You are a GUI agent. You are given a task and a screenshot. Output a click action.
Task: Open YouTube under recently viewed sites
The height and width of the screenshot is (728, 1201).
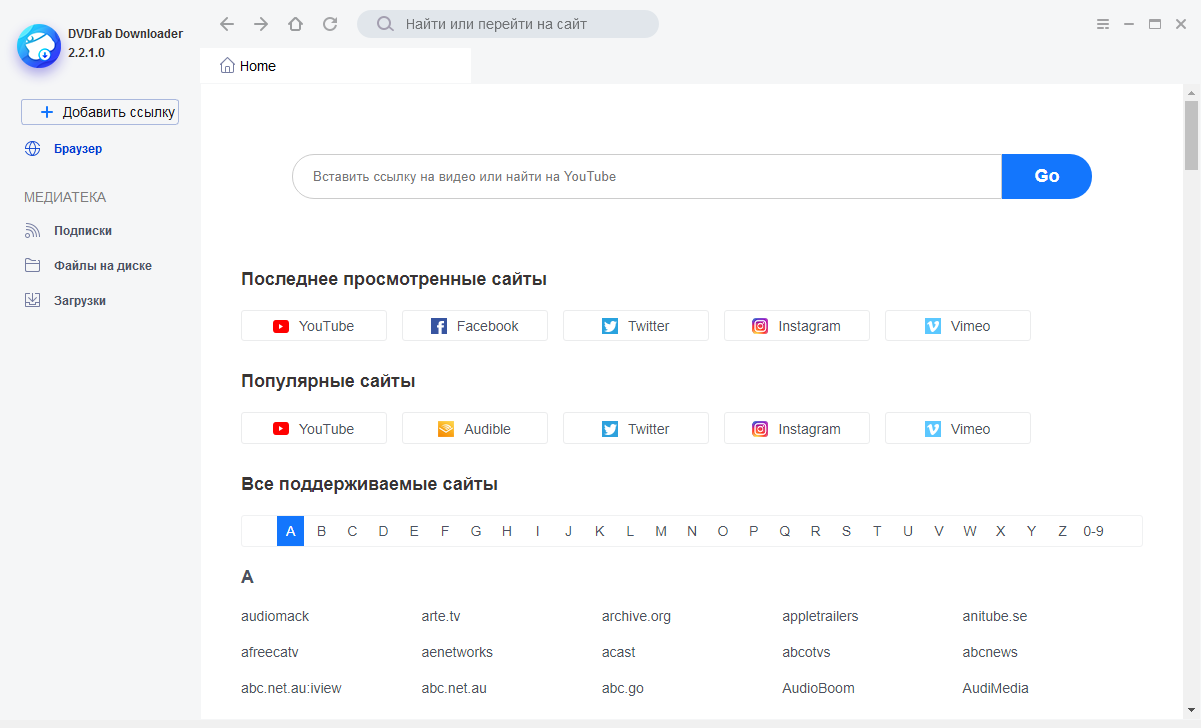click(x=314, y=326)
